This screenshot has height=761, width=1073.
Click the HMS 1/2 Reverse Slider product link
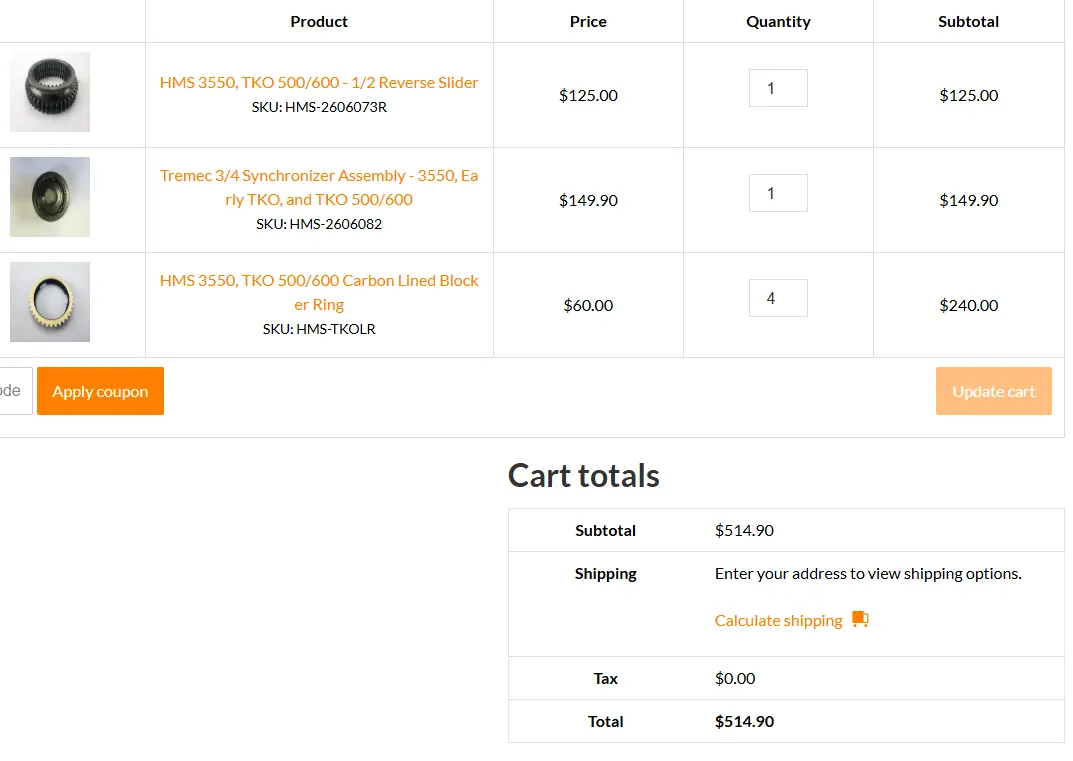319,82
